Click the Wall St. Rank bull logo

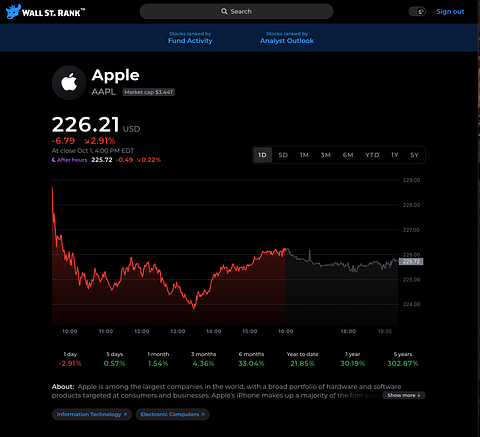pyautogui.click(x=13, y=12)
